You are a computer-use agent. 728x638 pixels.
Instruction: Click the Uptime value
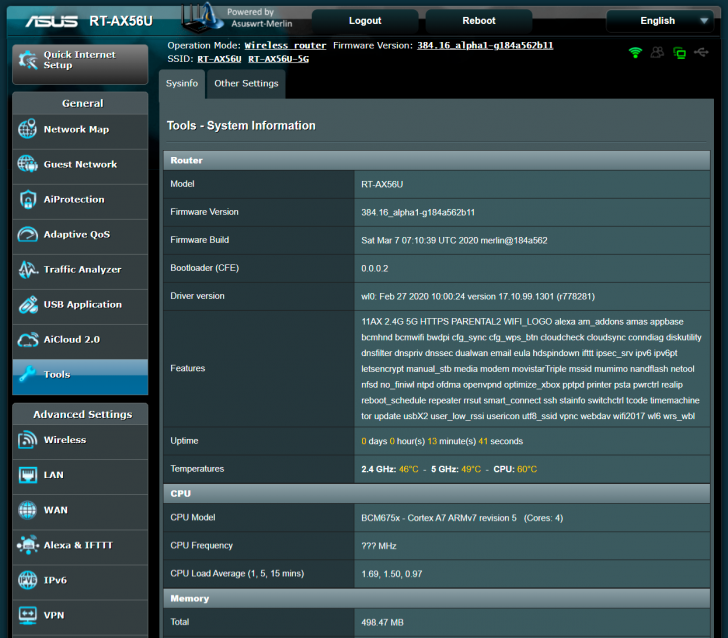[x=442, y=441]
